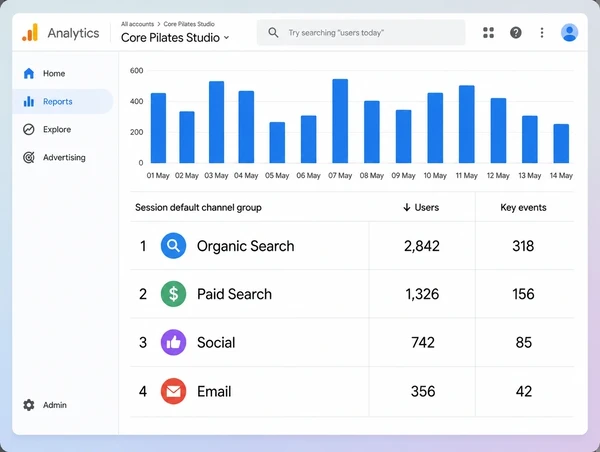600x452 pixels.
Task: Click the 09 May bar in the chart
Action: click(x=403, y=136)
